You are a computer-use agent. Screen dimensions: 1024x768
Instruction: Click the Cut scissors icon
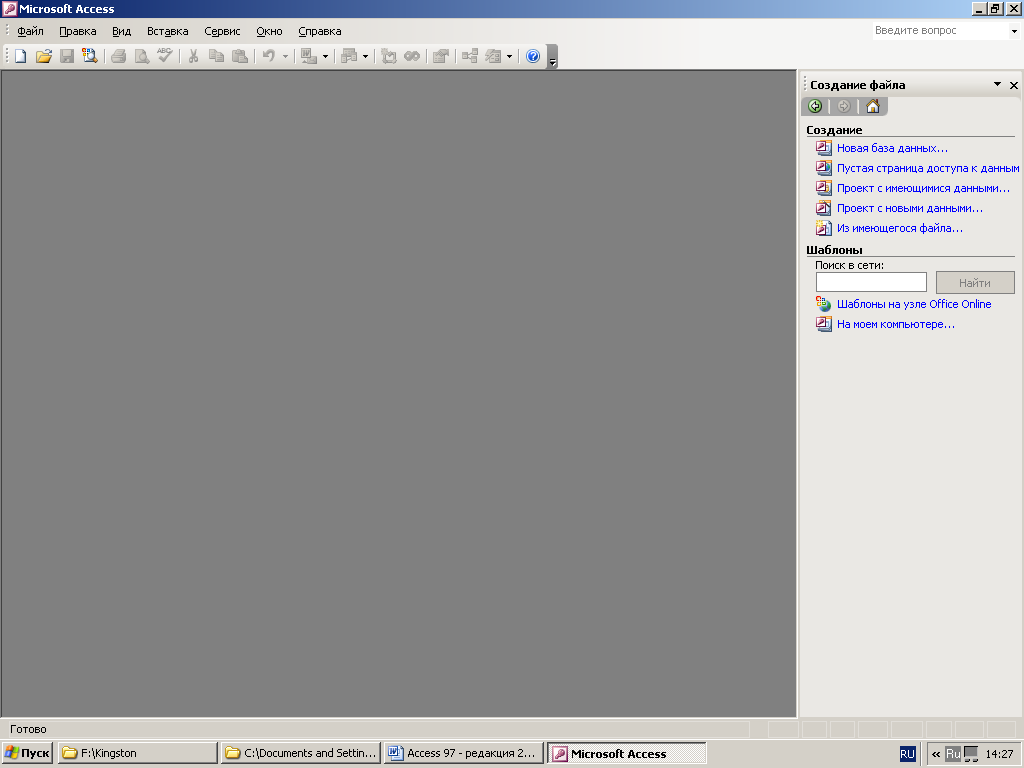tap(193, 56)
